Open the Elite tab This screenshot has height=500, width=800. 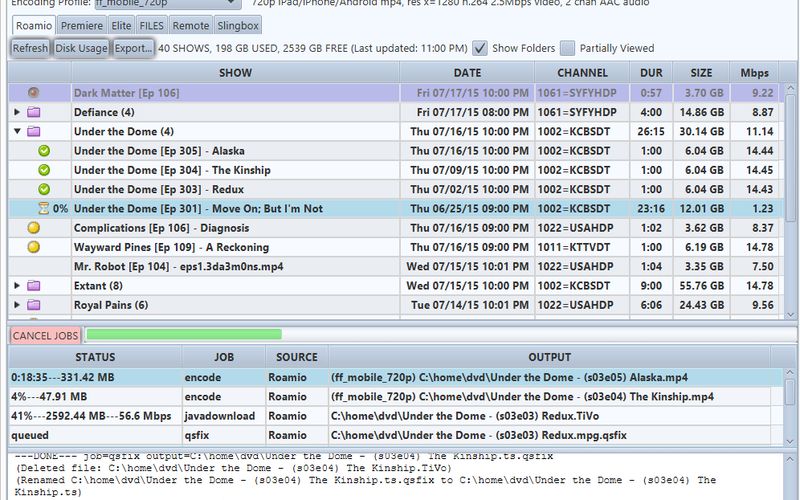click(121, 26)
